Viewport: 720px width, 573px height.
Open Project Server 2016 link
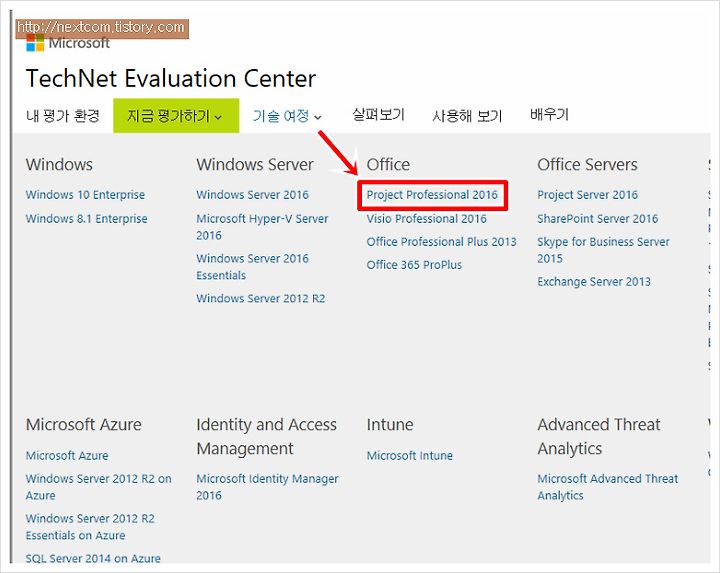[588, 195]
